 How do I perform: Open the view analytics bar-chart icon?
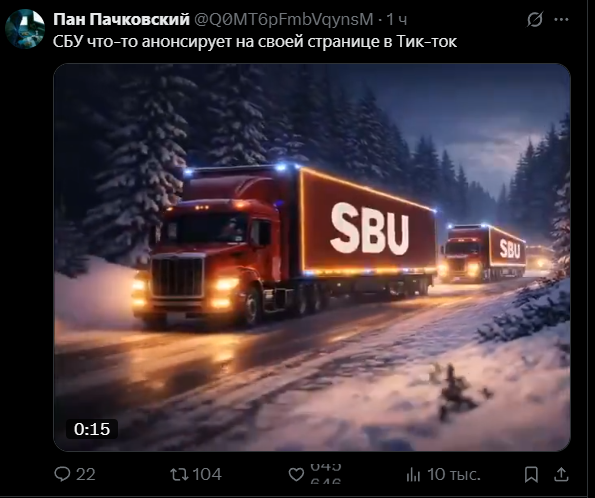413,474
